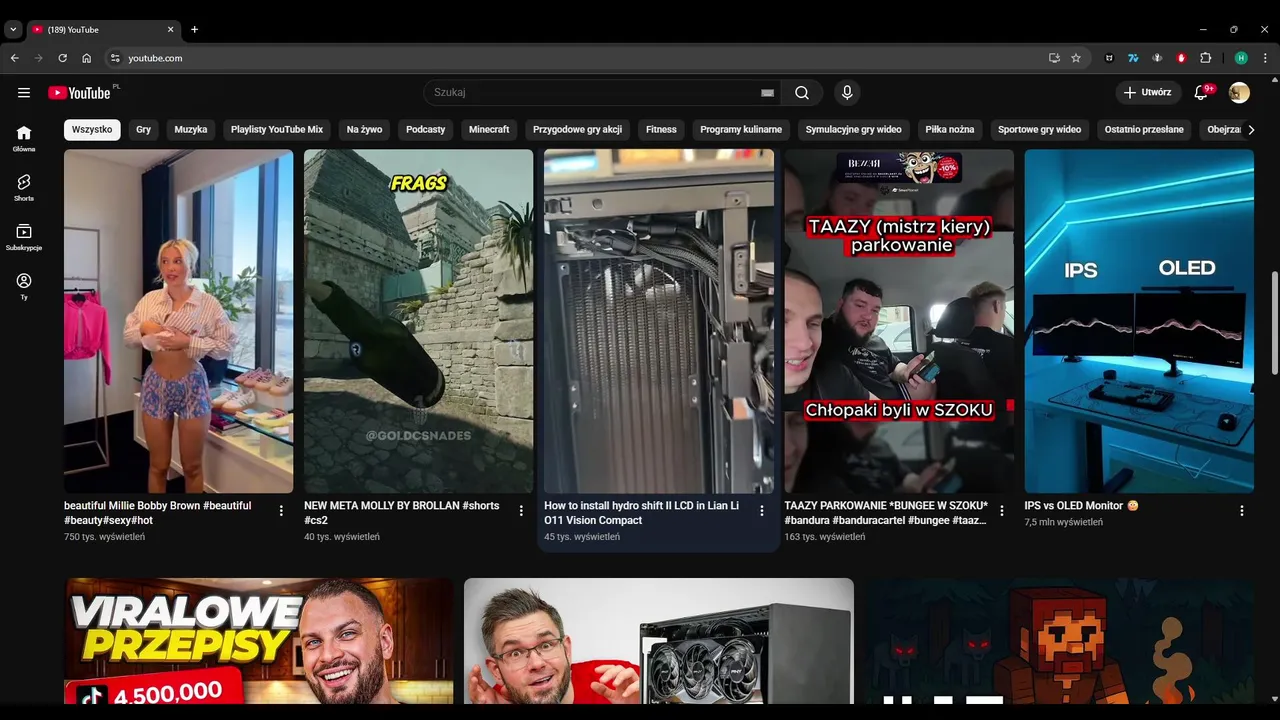Click the Utwórz create button

click(1148, 93)
